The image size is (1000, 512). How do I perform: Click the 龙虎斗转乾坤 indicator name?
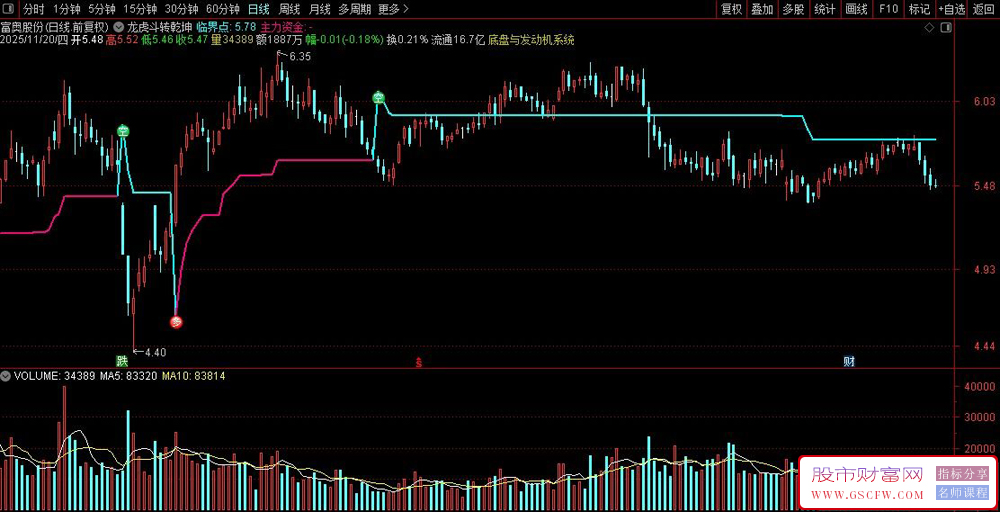[159, 27]
